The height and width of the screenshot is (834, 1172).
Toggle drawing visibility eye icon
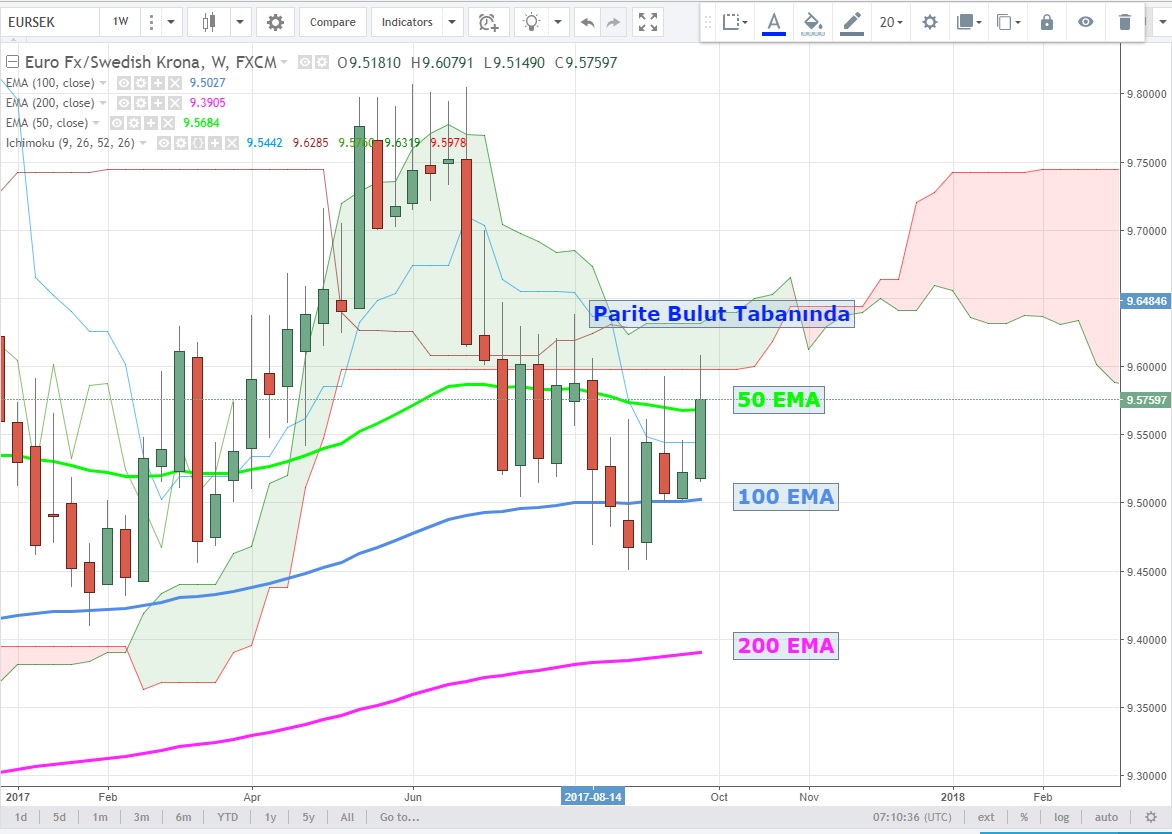coord(1086,22)
